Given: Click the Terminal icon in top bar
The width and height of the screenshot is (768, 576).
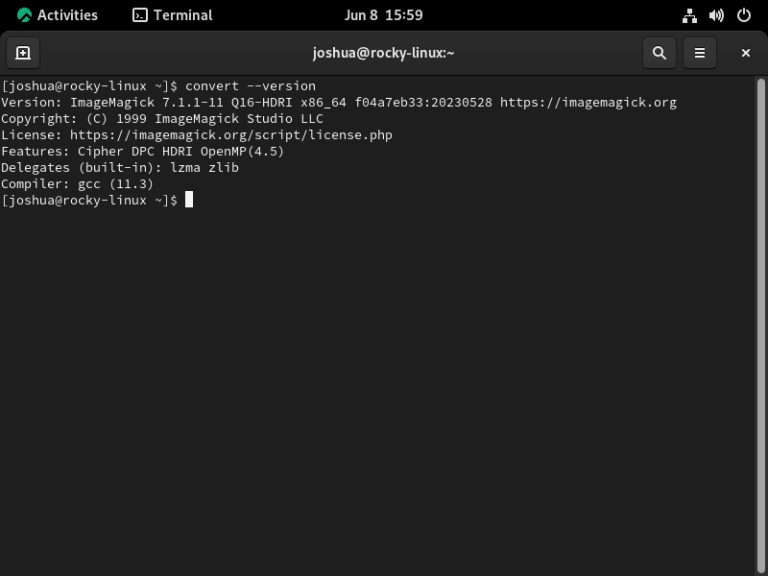Looking at the screenshot, I should pyautogui.click(x=140, y=15).
